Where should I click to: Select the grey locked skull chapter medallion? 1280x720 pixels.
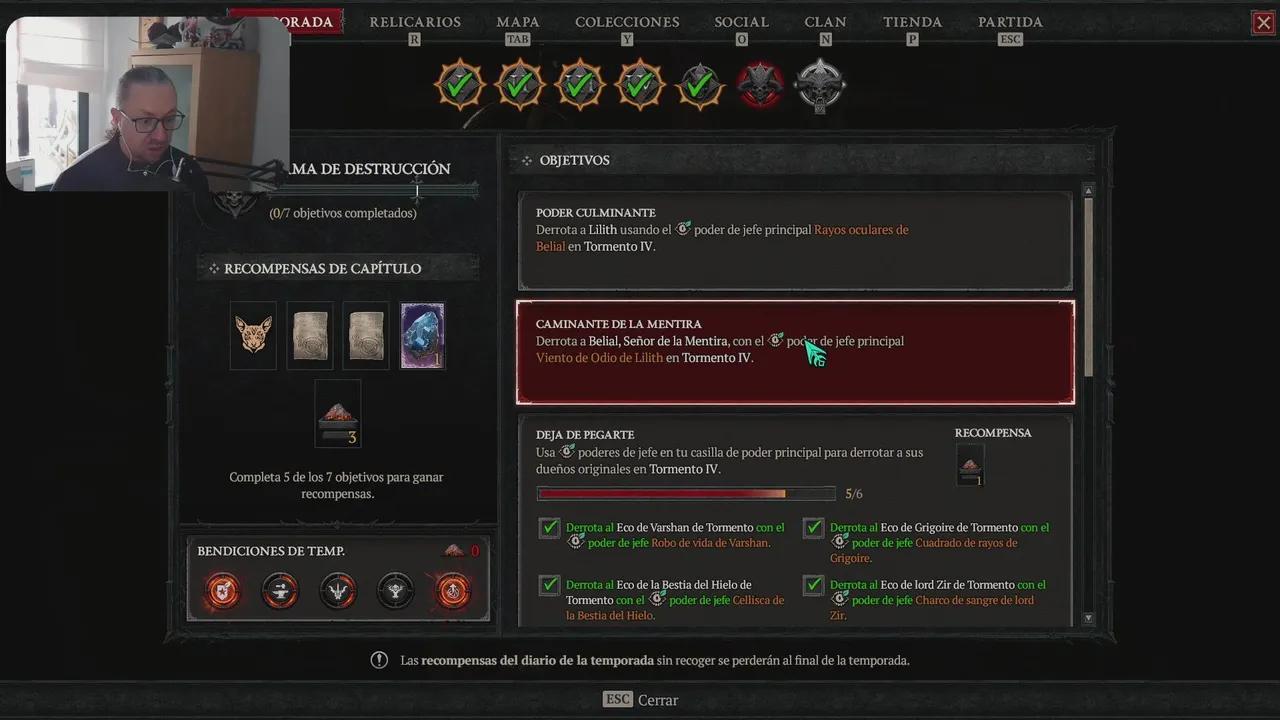(x=820, y=86)
